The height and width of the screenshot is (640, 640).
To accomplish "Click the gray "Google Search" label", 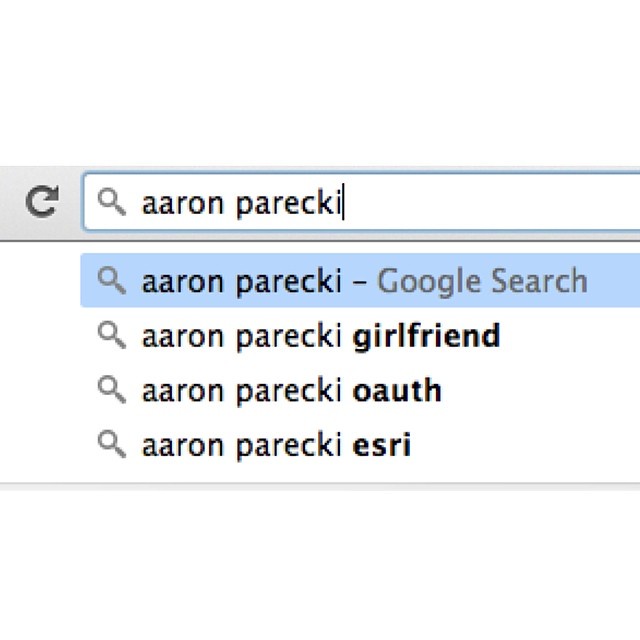I will (482, 281).
